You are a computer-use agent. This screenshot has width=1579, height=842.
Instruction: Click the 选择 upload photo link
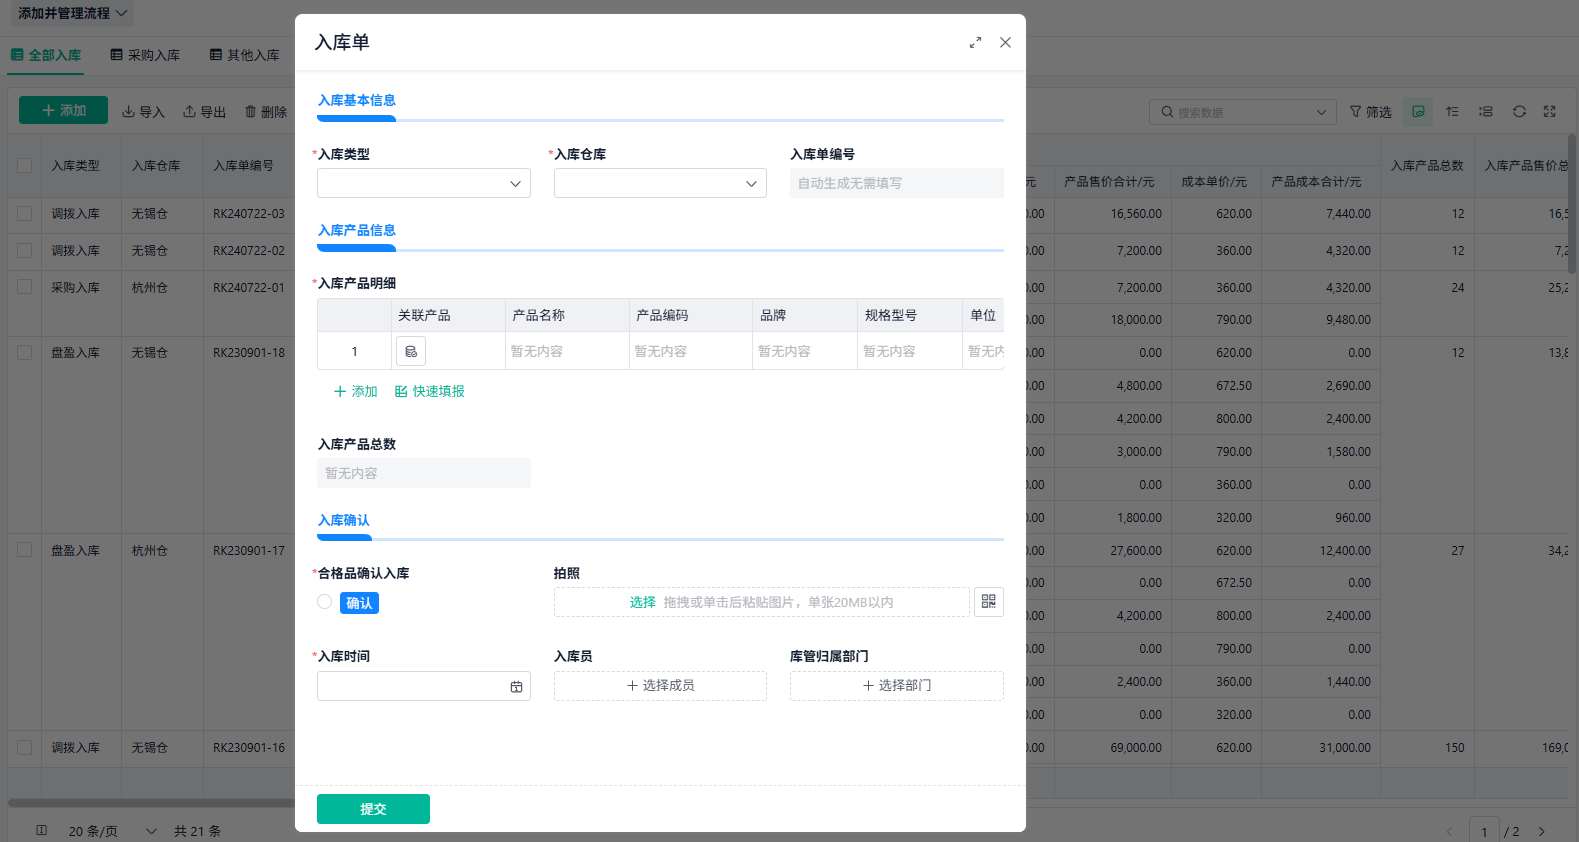(642, 602)
